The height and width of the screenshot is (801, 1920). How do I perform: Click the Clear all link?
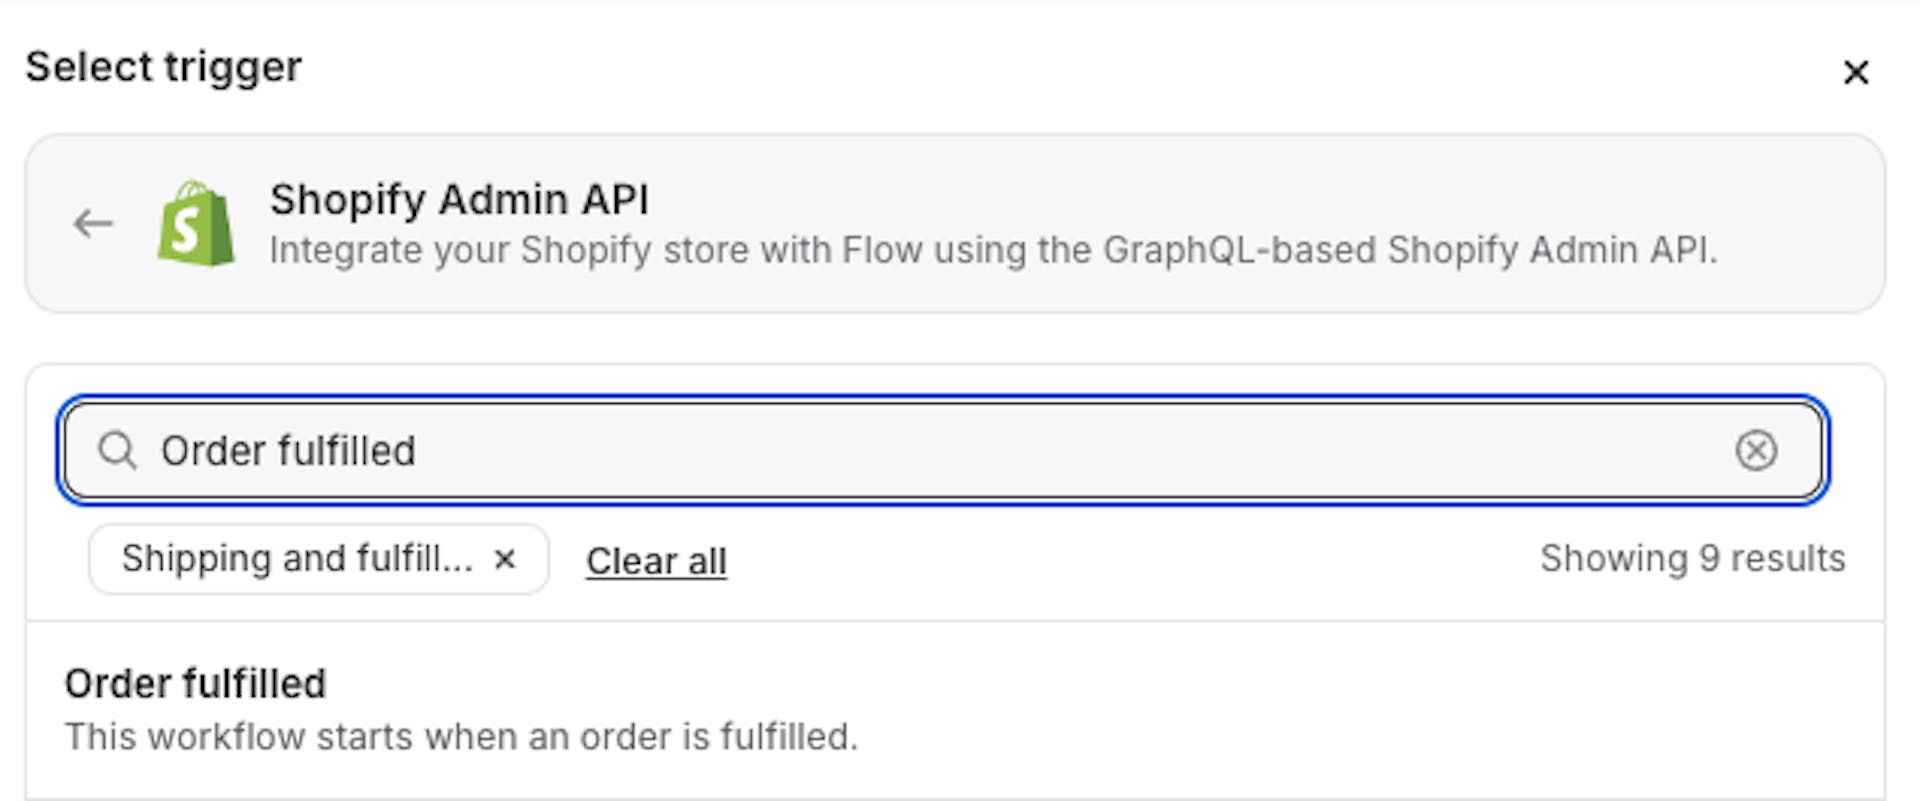pyautogui.click(x=656, y=561)
